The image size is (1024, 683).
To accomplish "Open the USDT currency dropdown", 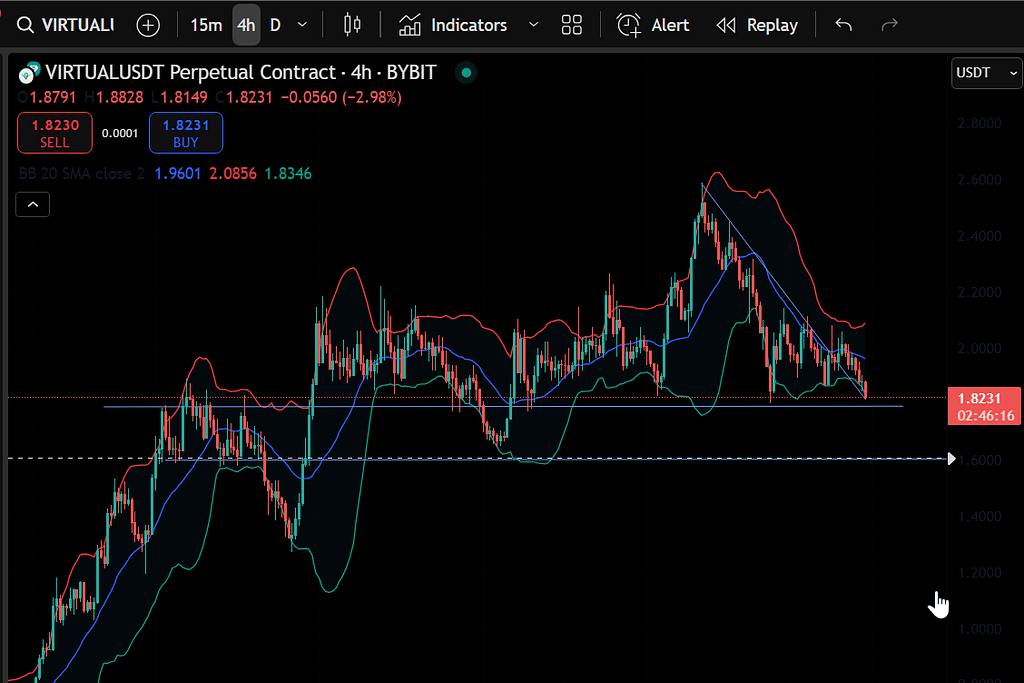I will pos(986,72).
